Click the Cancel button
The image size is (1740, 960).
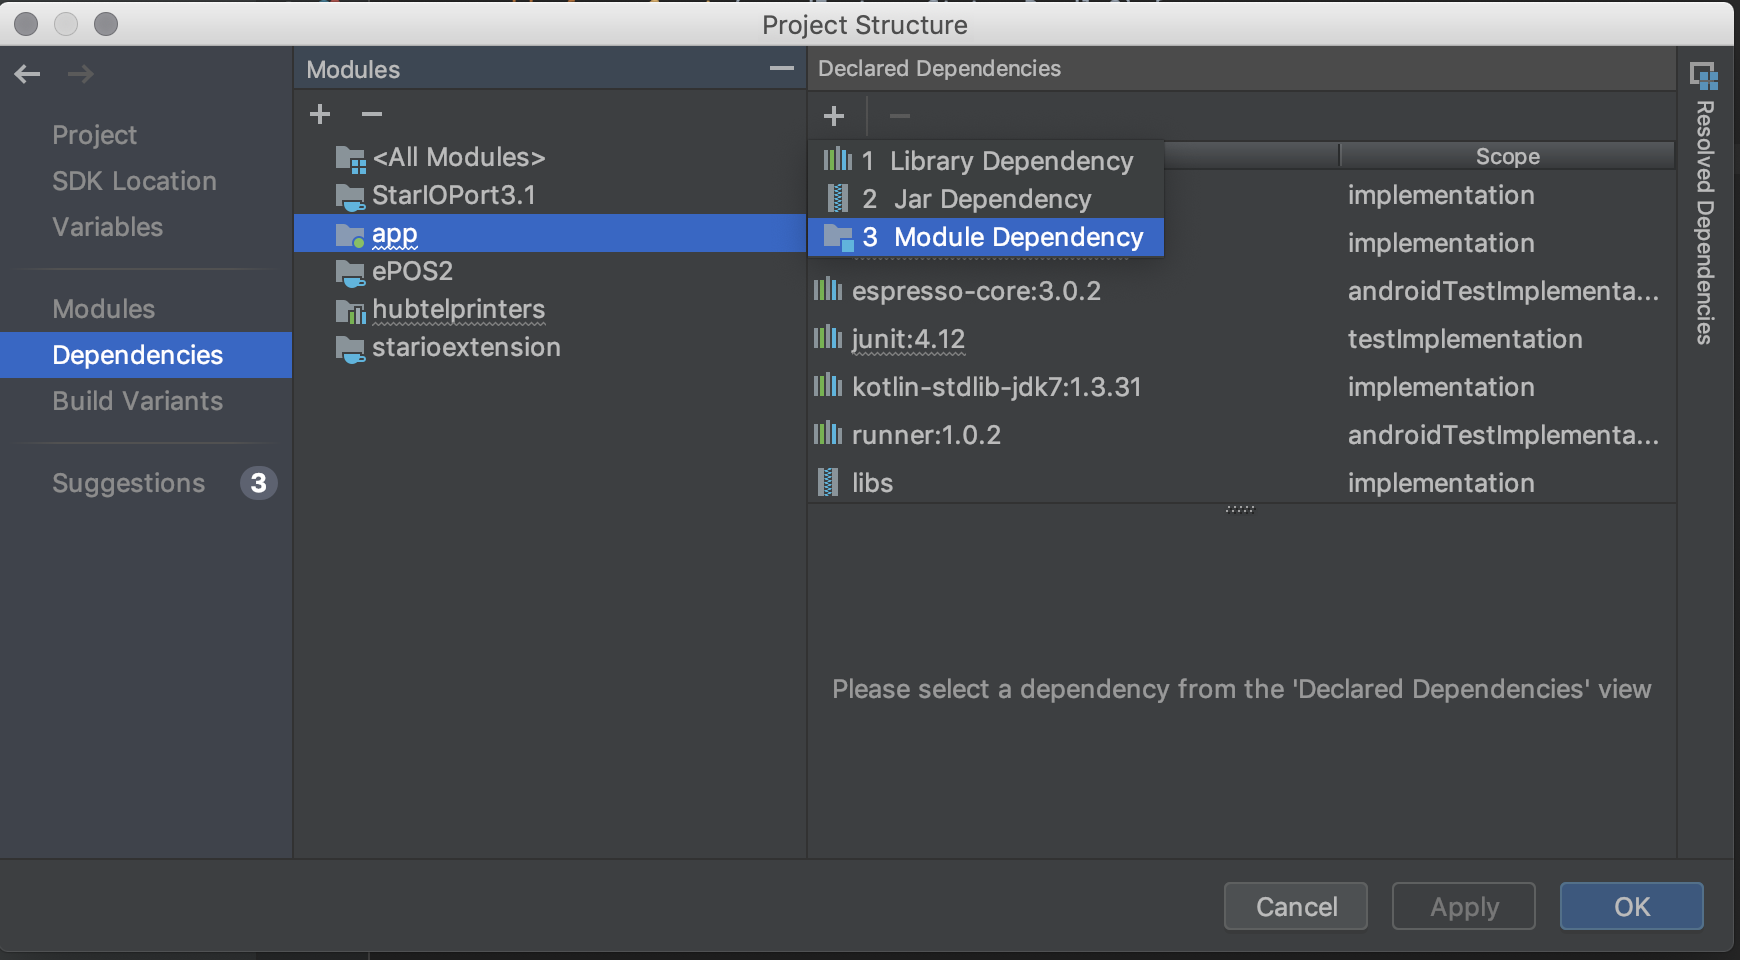click(x=1296, y=907)
